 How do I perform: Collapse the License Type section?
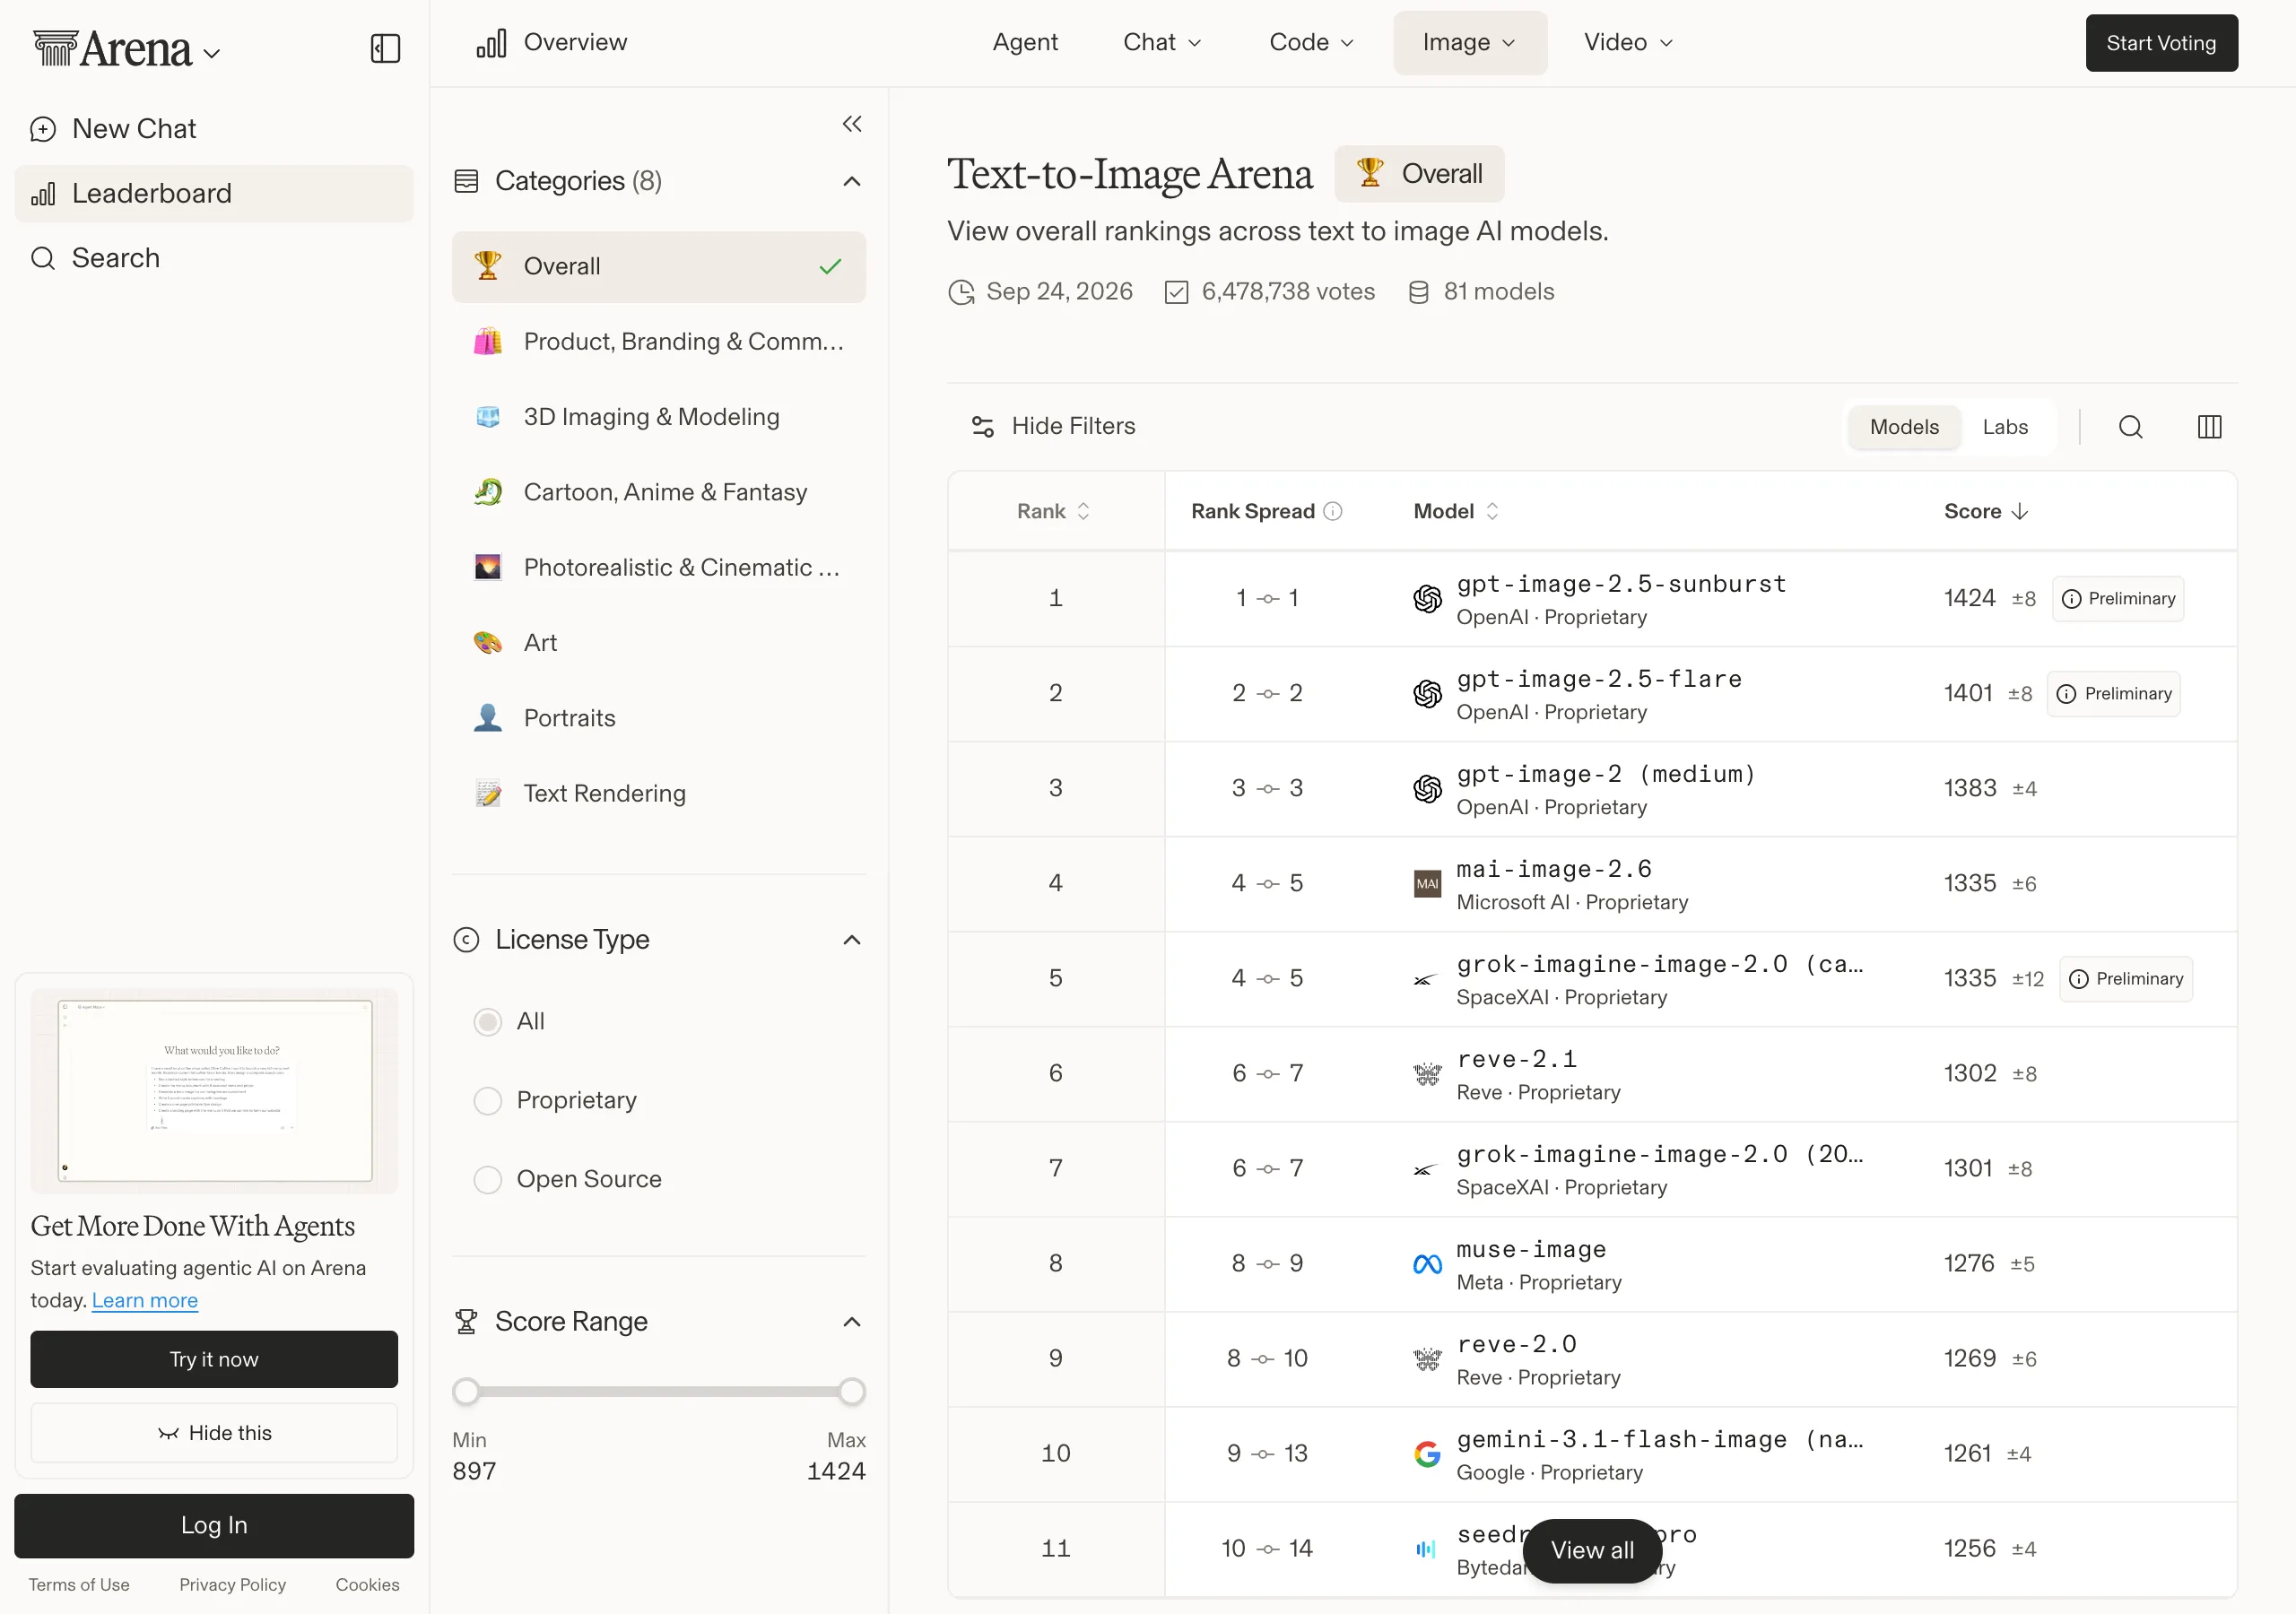click(x=852, y=940)
